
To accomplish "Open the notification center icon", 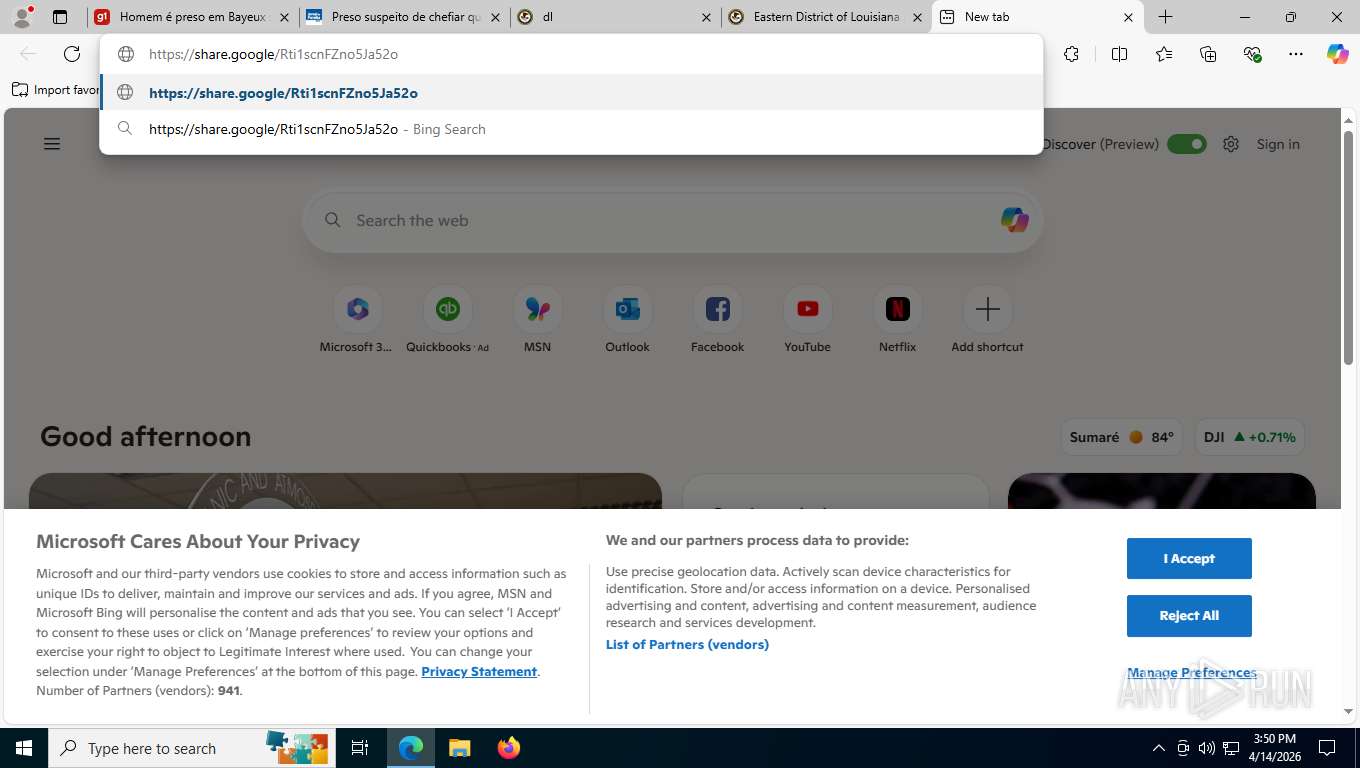I will (x=1327, y=748).
